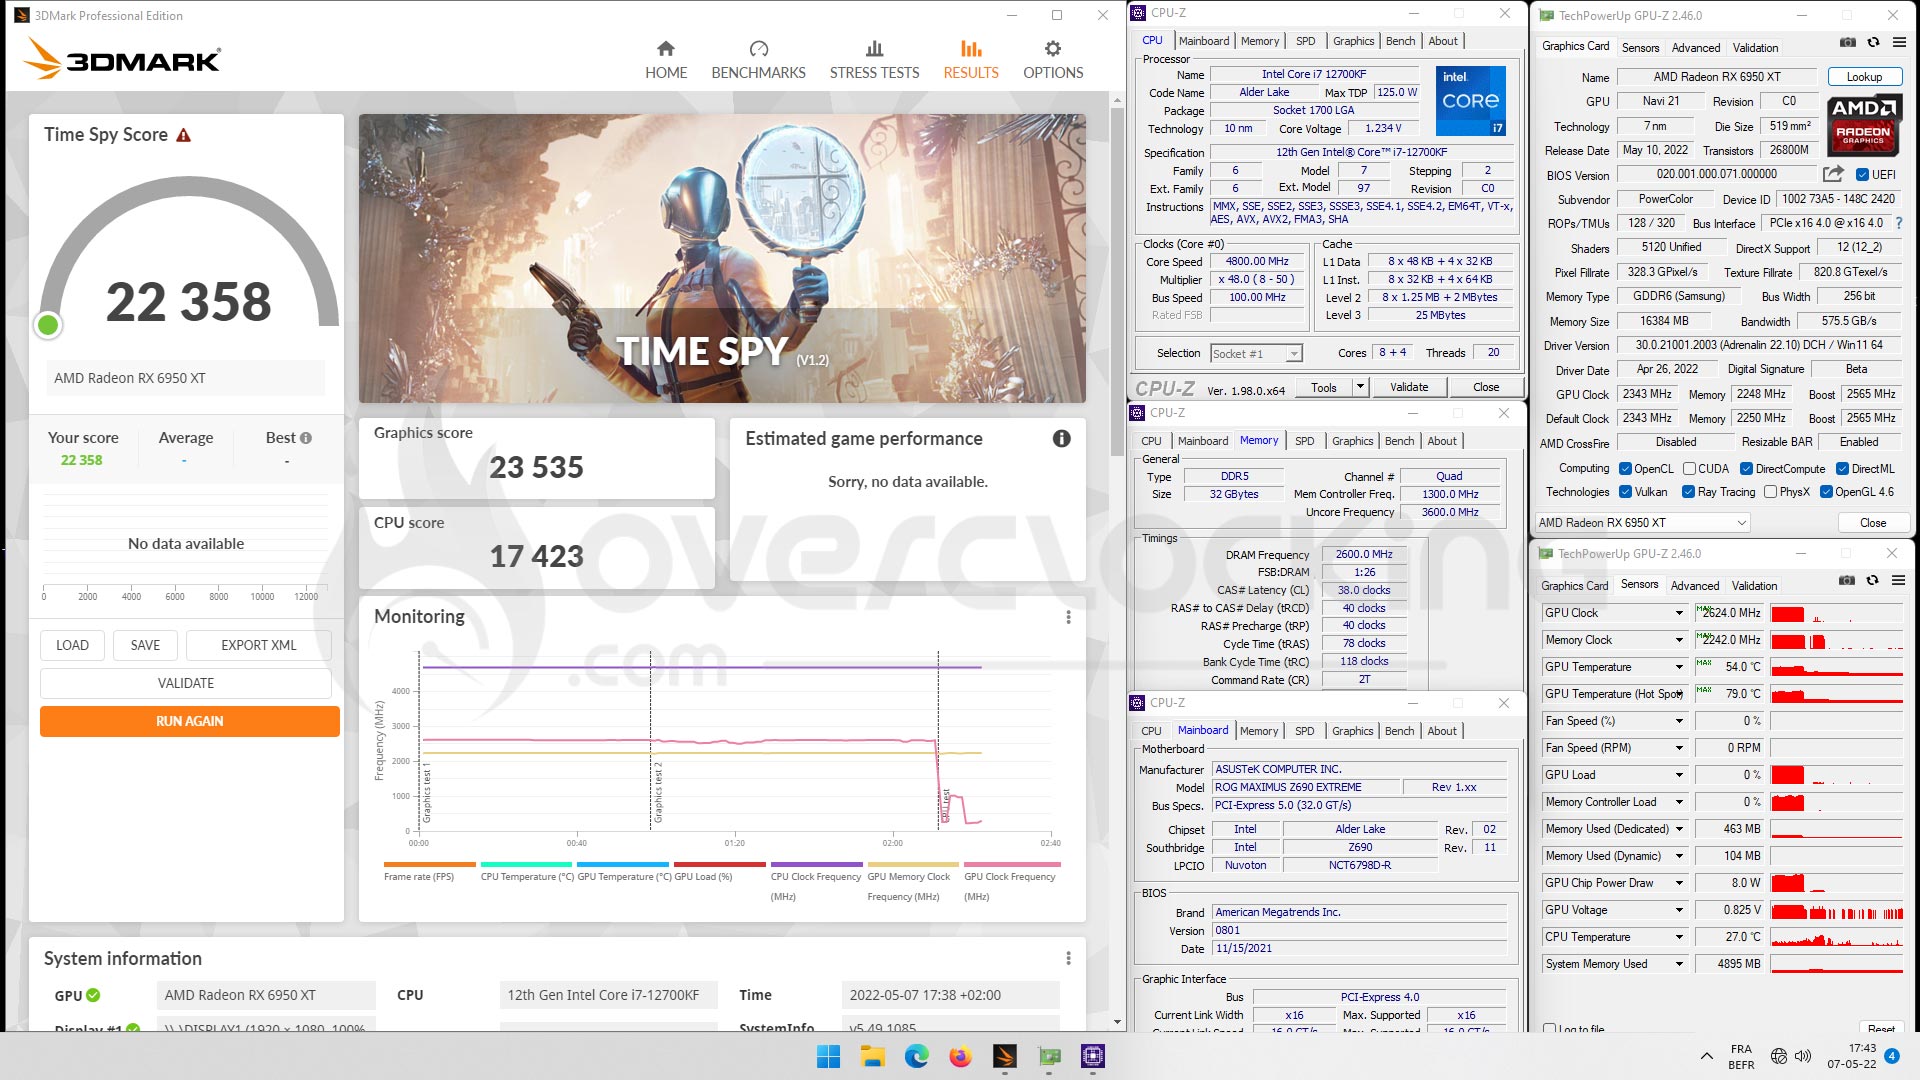Click the refresh icon in GPU-Z Graphics Card window
Image resolution: width=1920 pixels, height=1080 pixels.
click(1873, 42)
